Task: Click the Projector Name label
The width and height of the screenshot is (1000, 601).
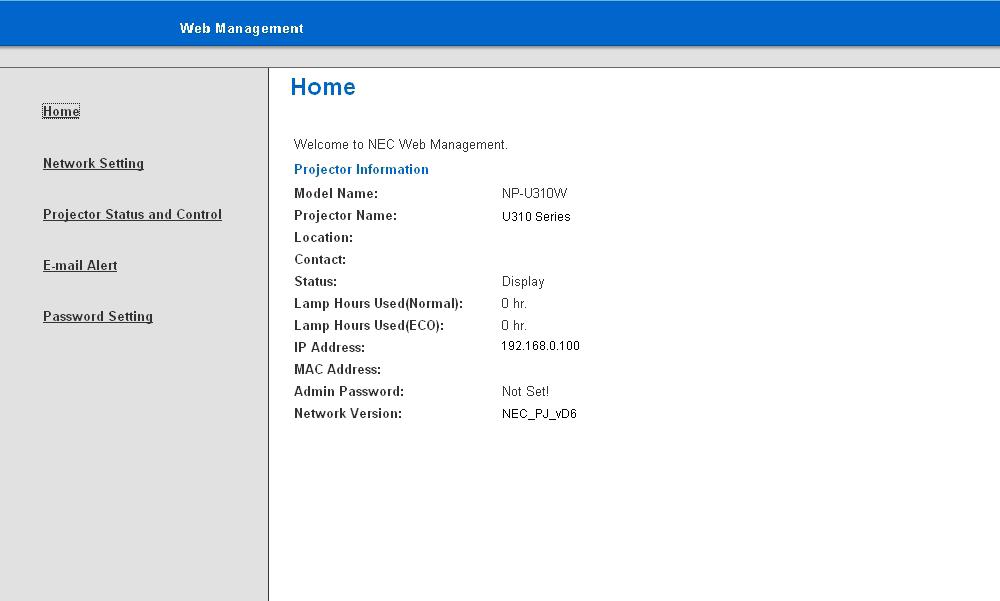Action: tap(345, 216)
